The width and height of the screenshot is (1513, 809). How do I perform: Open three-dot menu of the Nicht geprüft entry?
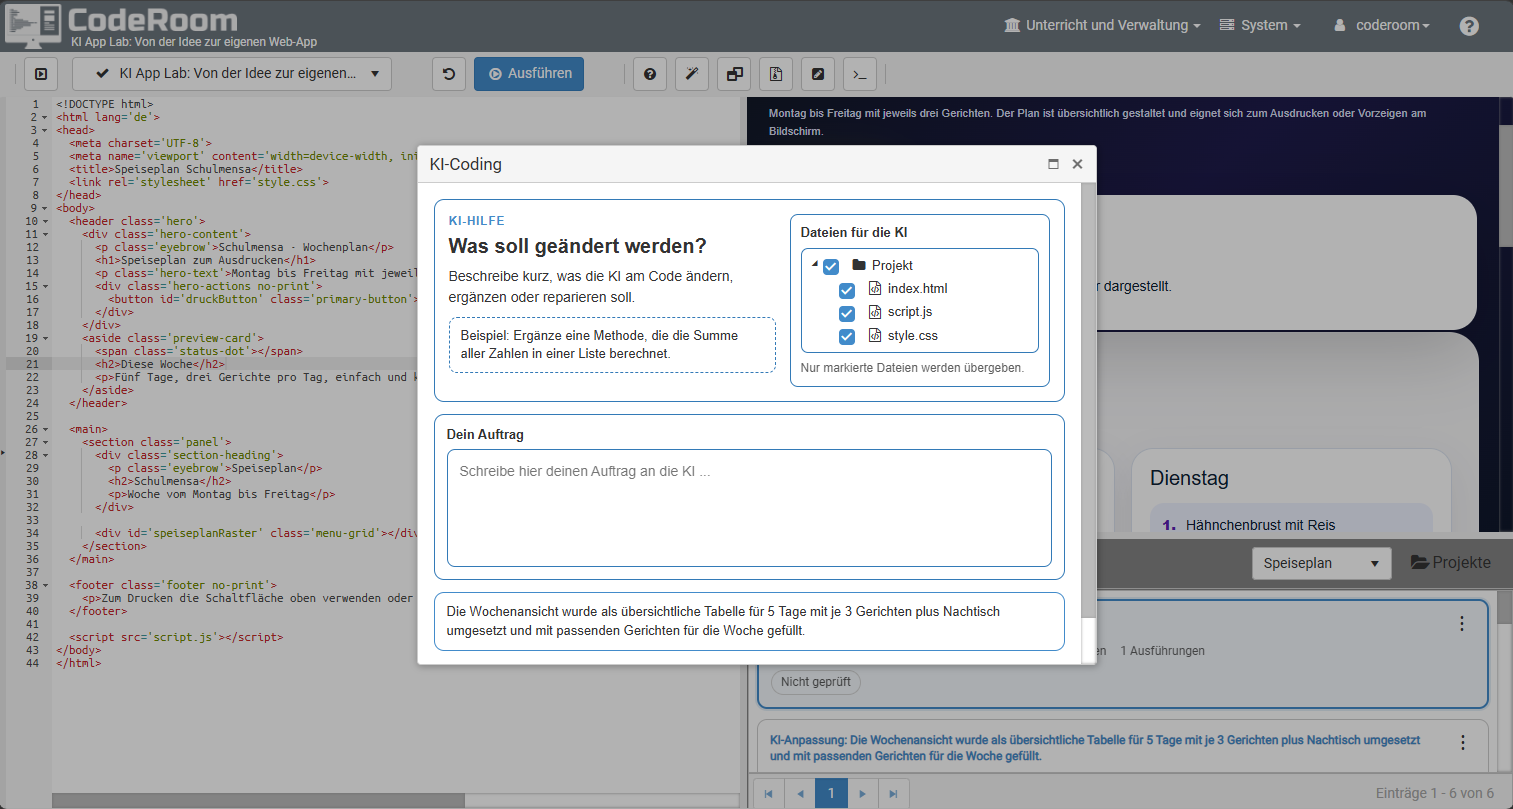[1462, 624]
